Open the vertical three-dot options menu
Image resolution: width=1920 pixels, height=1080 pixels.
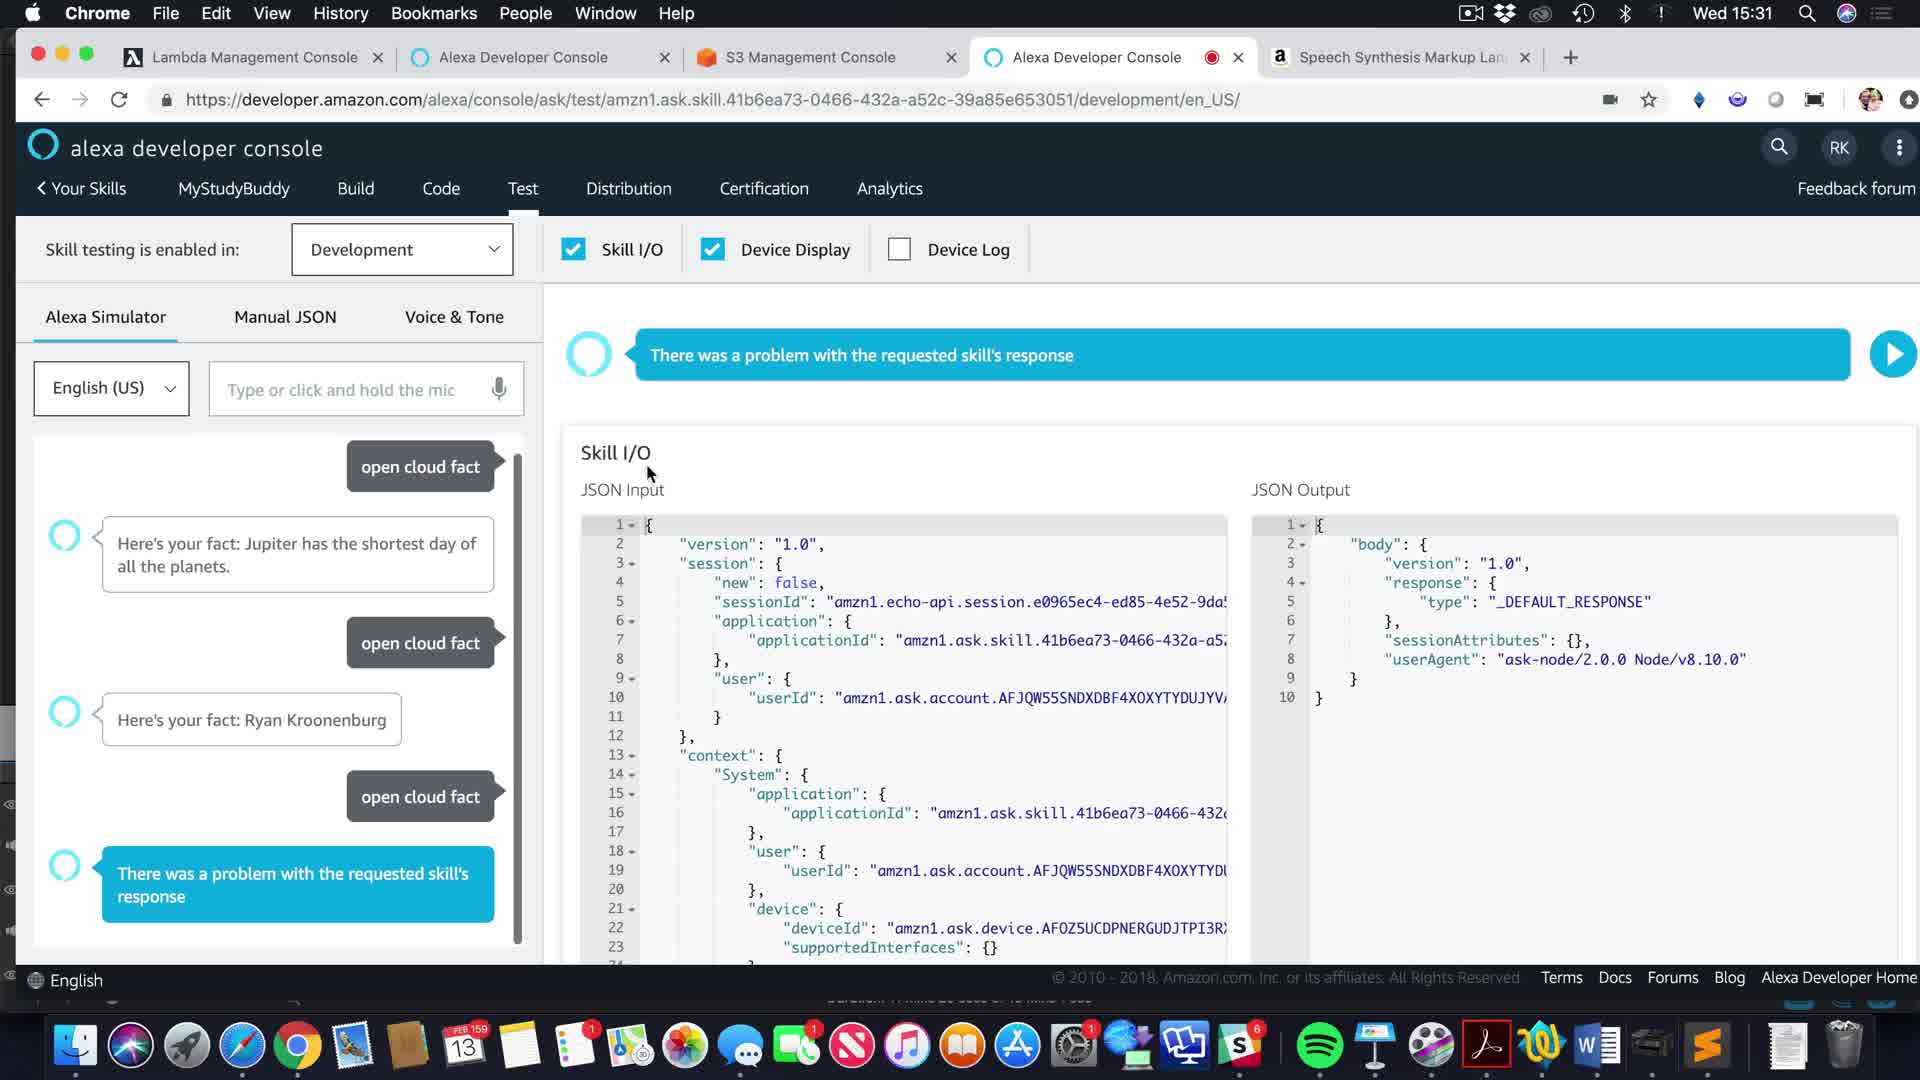pos(1899,148)
